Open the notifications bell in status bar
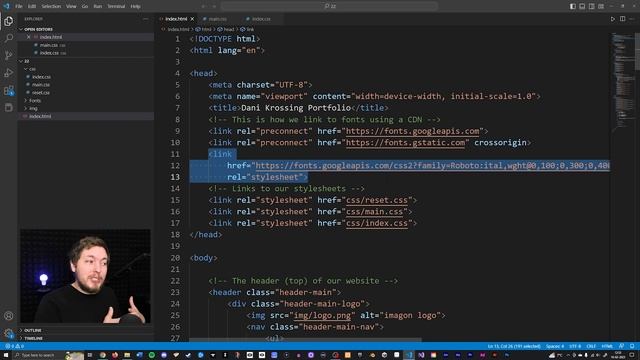The image size is (640, 360). tap(632, 346)
